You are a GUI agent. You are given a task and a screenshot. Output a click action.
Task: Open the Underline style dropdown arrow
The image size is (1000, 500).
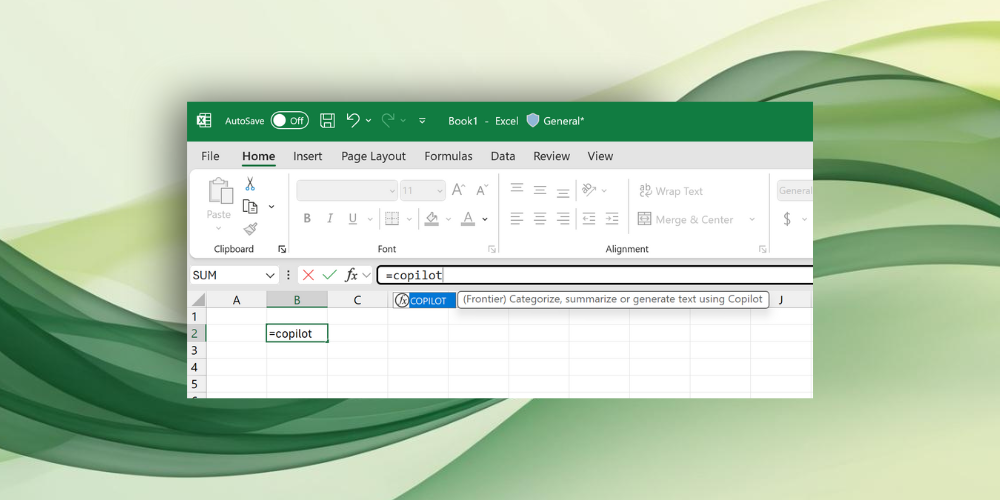(369, 219)
